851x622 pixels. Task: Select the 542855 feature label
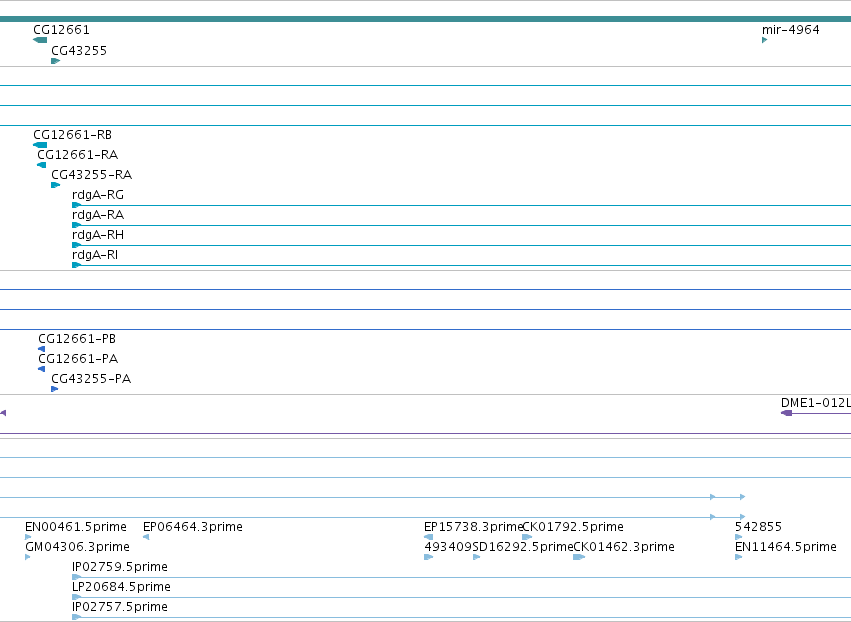click(x=758, y=527)
